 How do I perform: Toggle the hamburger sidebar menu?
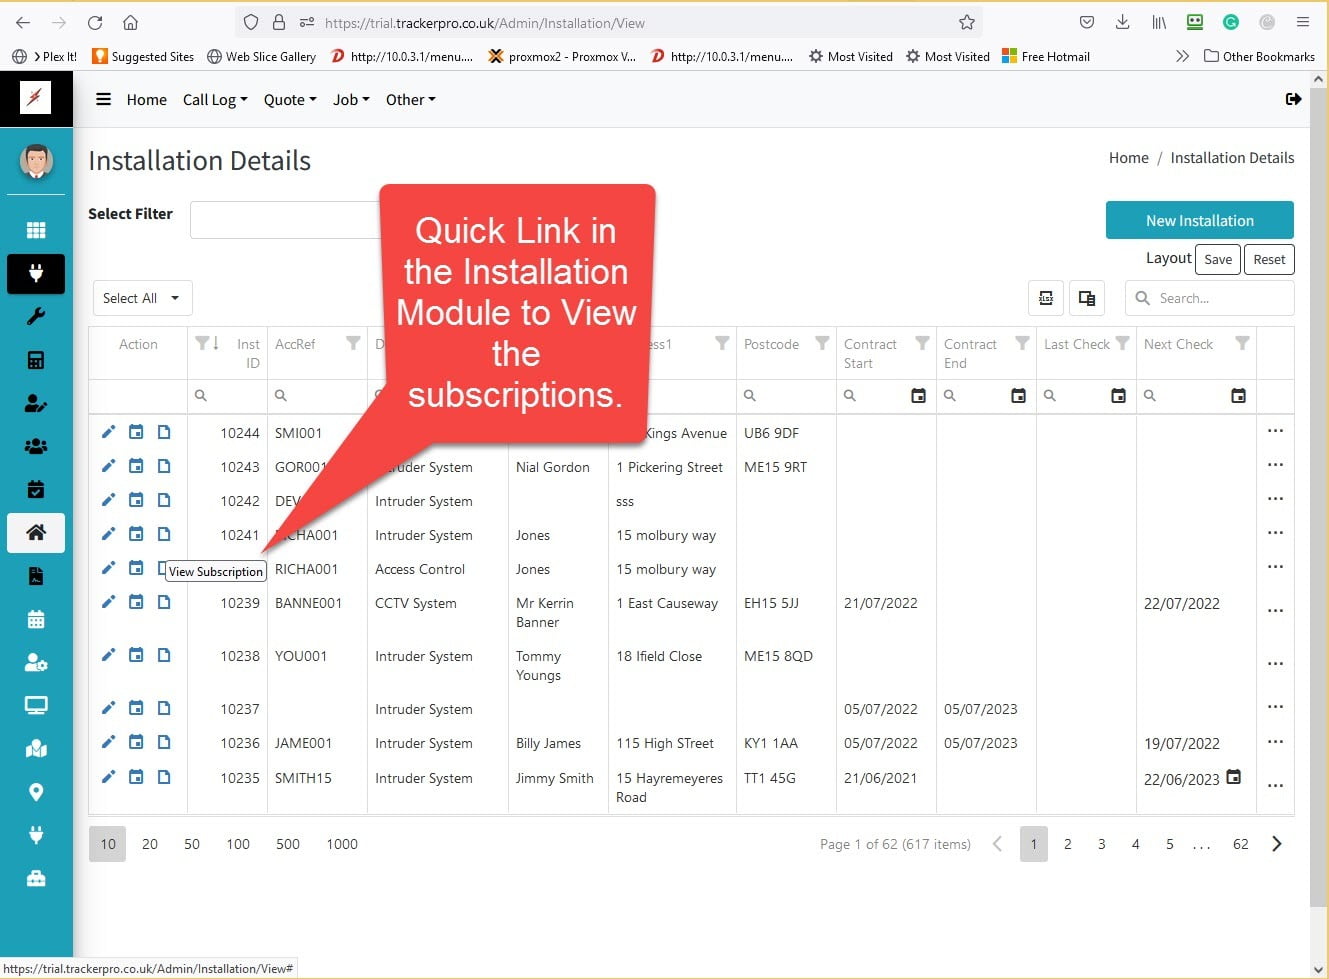click(x=103, y=99)
